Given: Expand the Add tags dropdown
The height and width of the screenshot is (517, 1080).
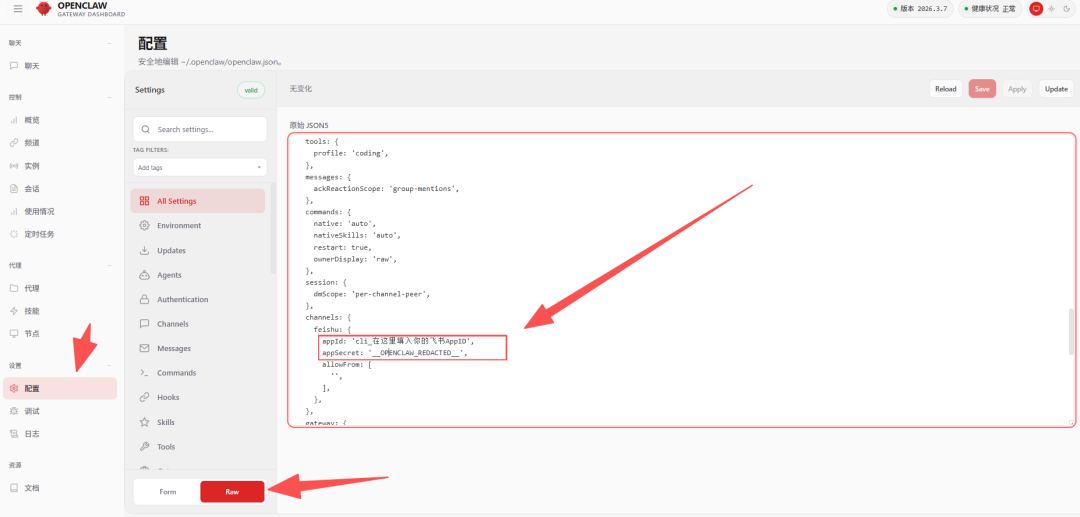Looking at the screenshot, I should click(x=199, y=168).
